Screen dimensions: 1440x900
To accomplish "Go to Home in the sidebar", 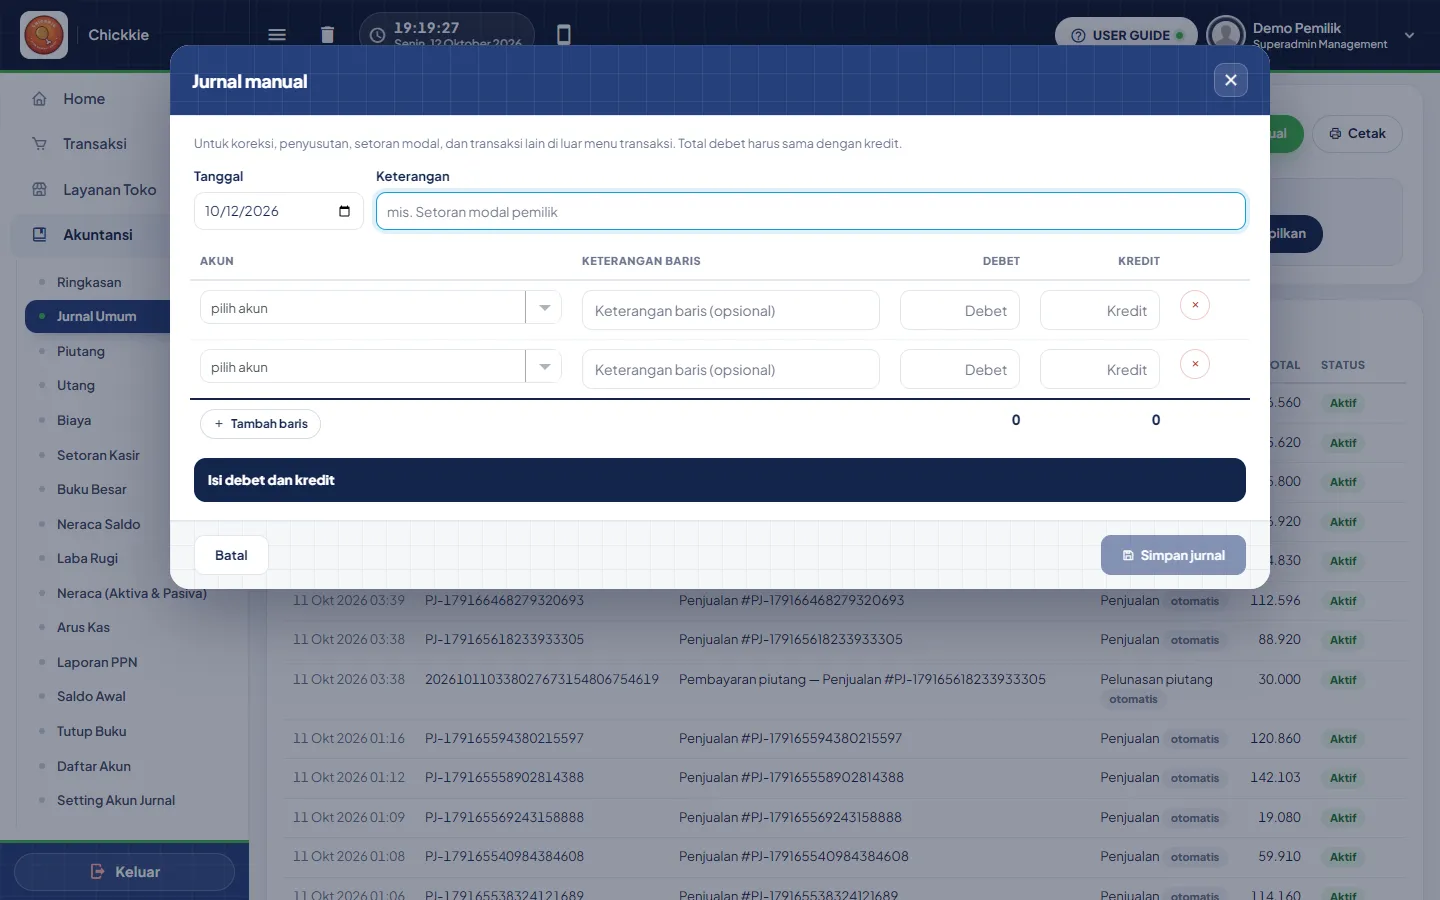I will click(x=84, y=99).
